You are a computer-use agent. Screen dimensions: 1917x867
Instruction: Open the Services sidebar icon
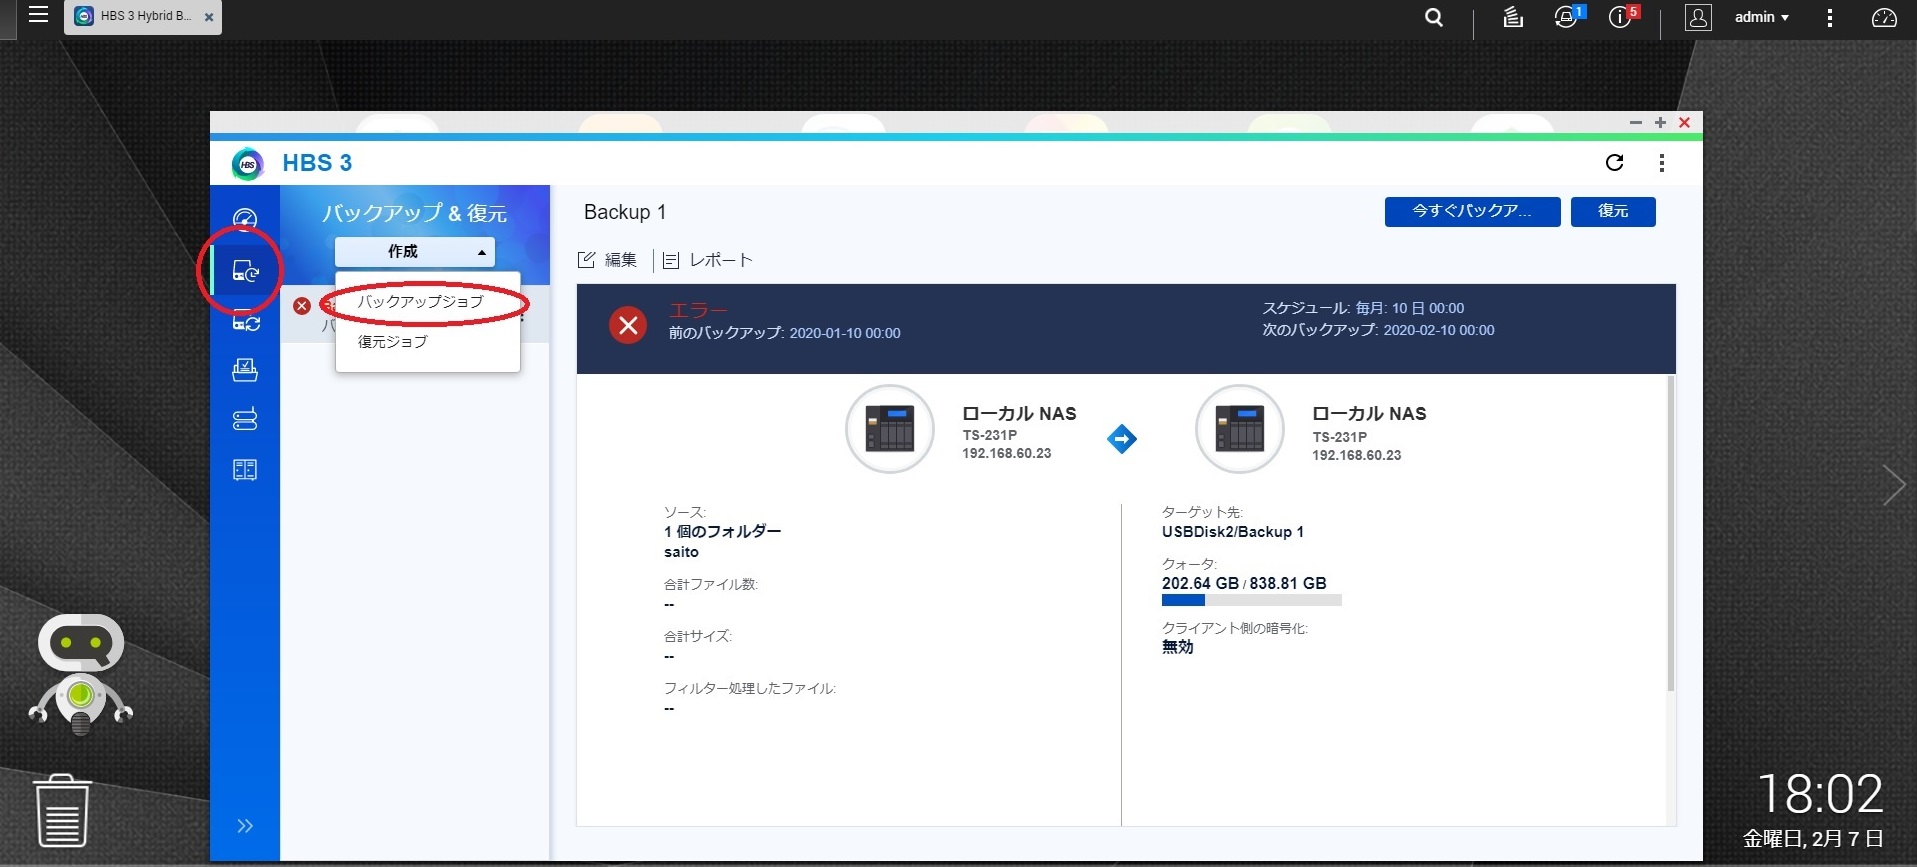245,370
